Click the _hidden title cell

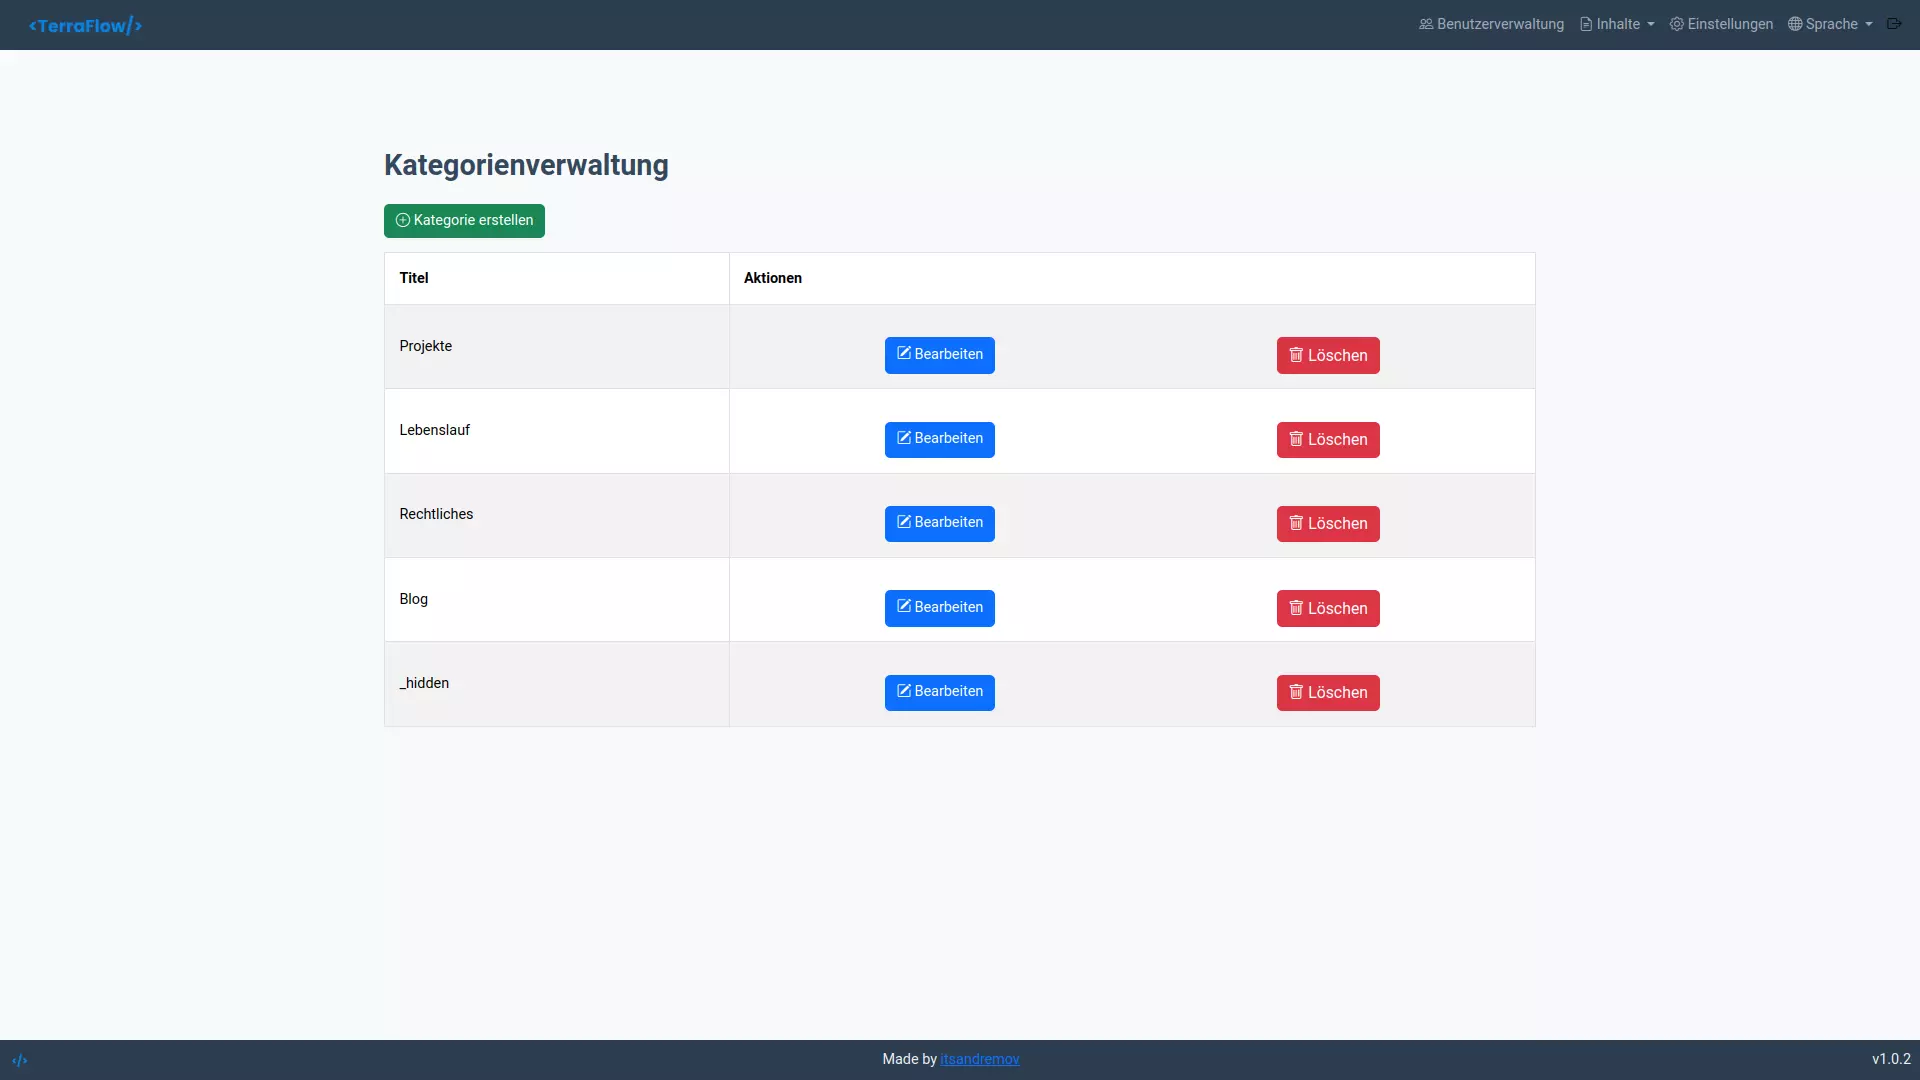(557, 684)
